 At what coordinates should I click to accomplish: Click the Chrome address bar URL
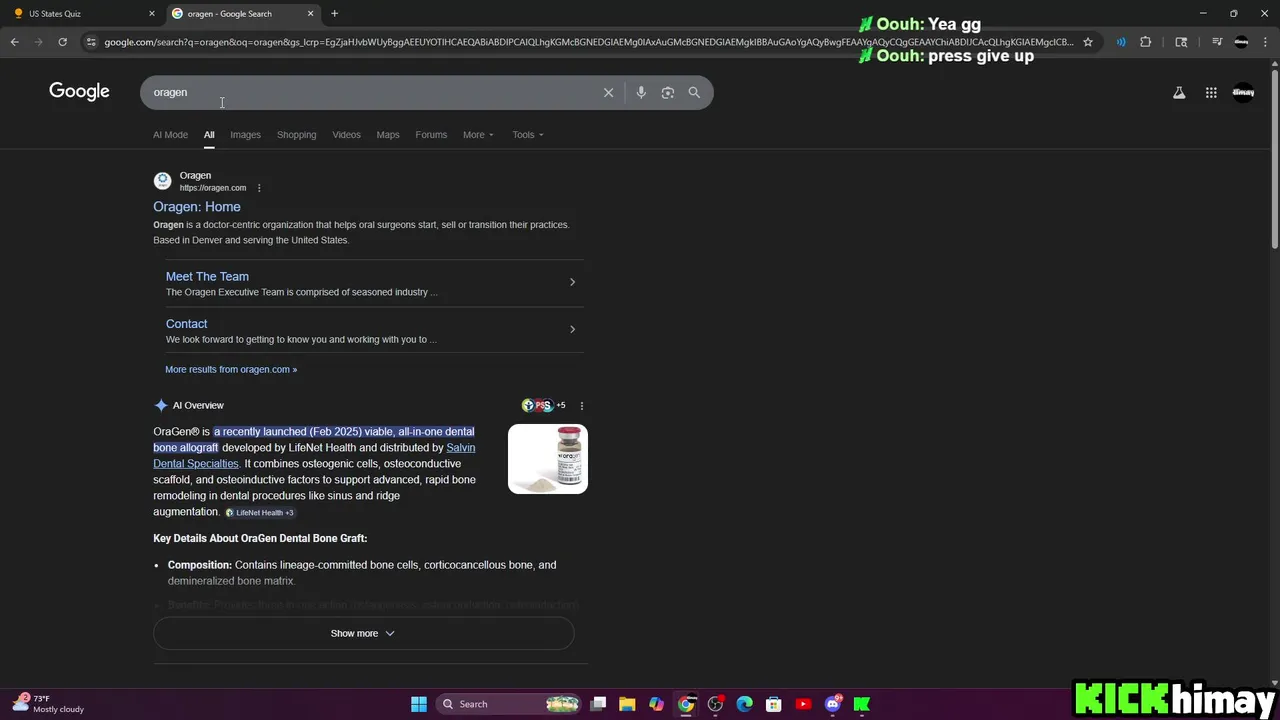[x=588, y=42]
